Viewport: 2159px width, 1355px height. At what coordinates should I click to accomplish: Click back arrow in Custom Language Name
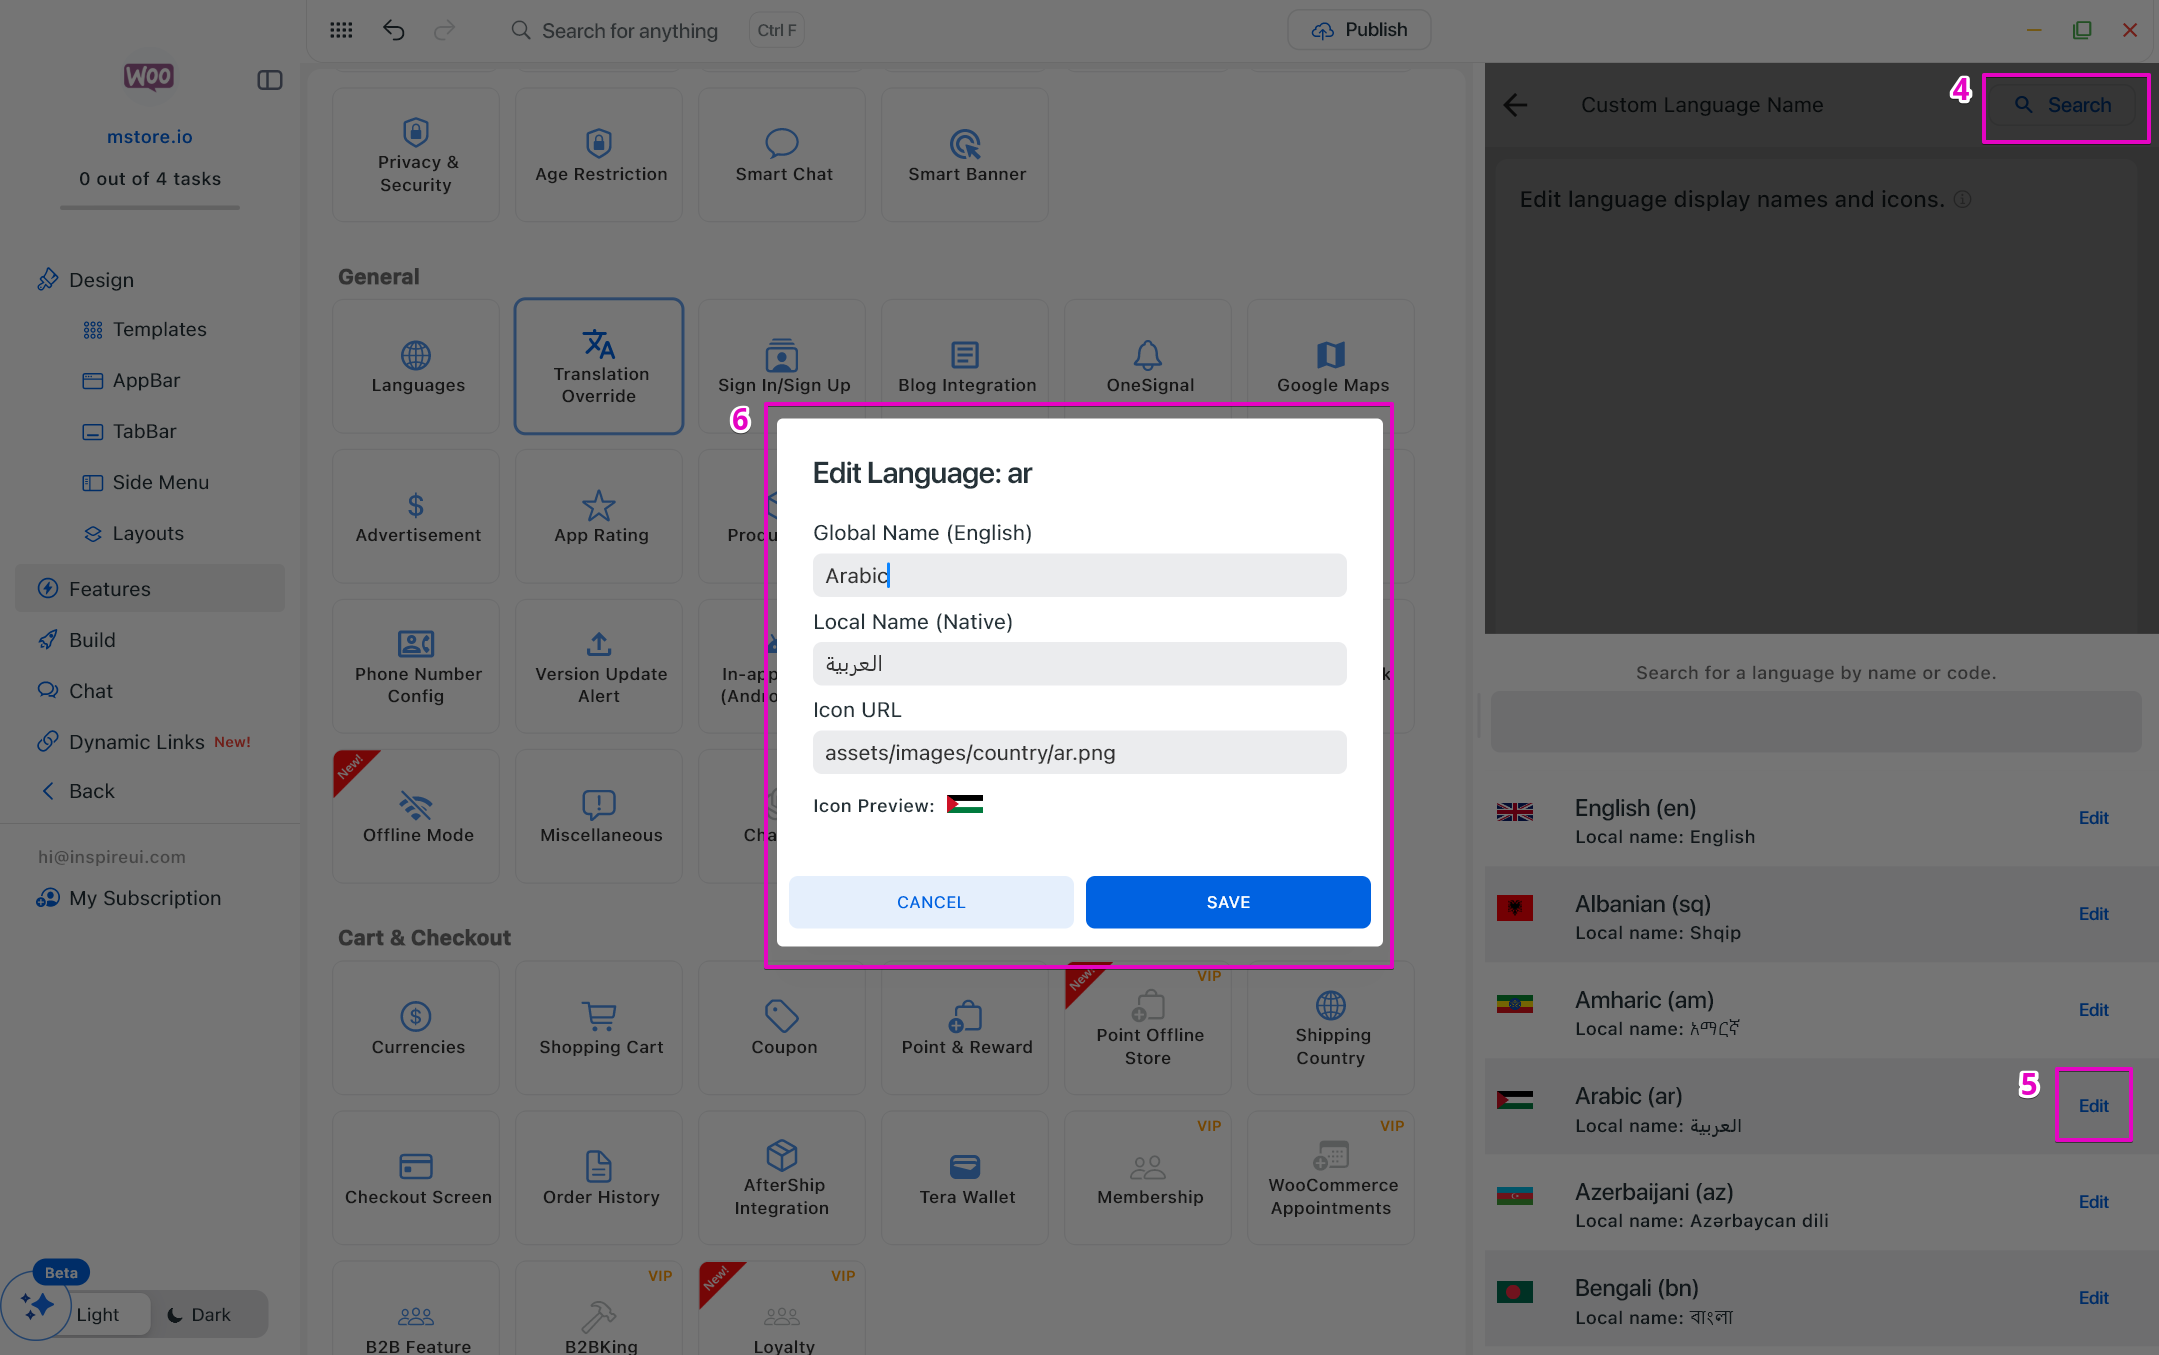[x=1515, y=105]
